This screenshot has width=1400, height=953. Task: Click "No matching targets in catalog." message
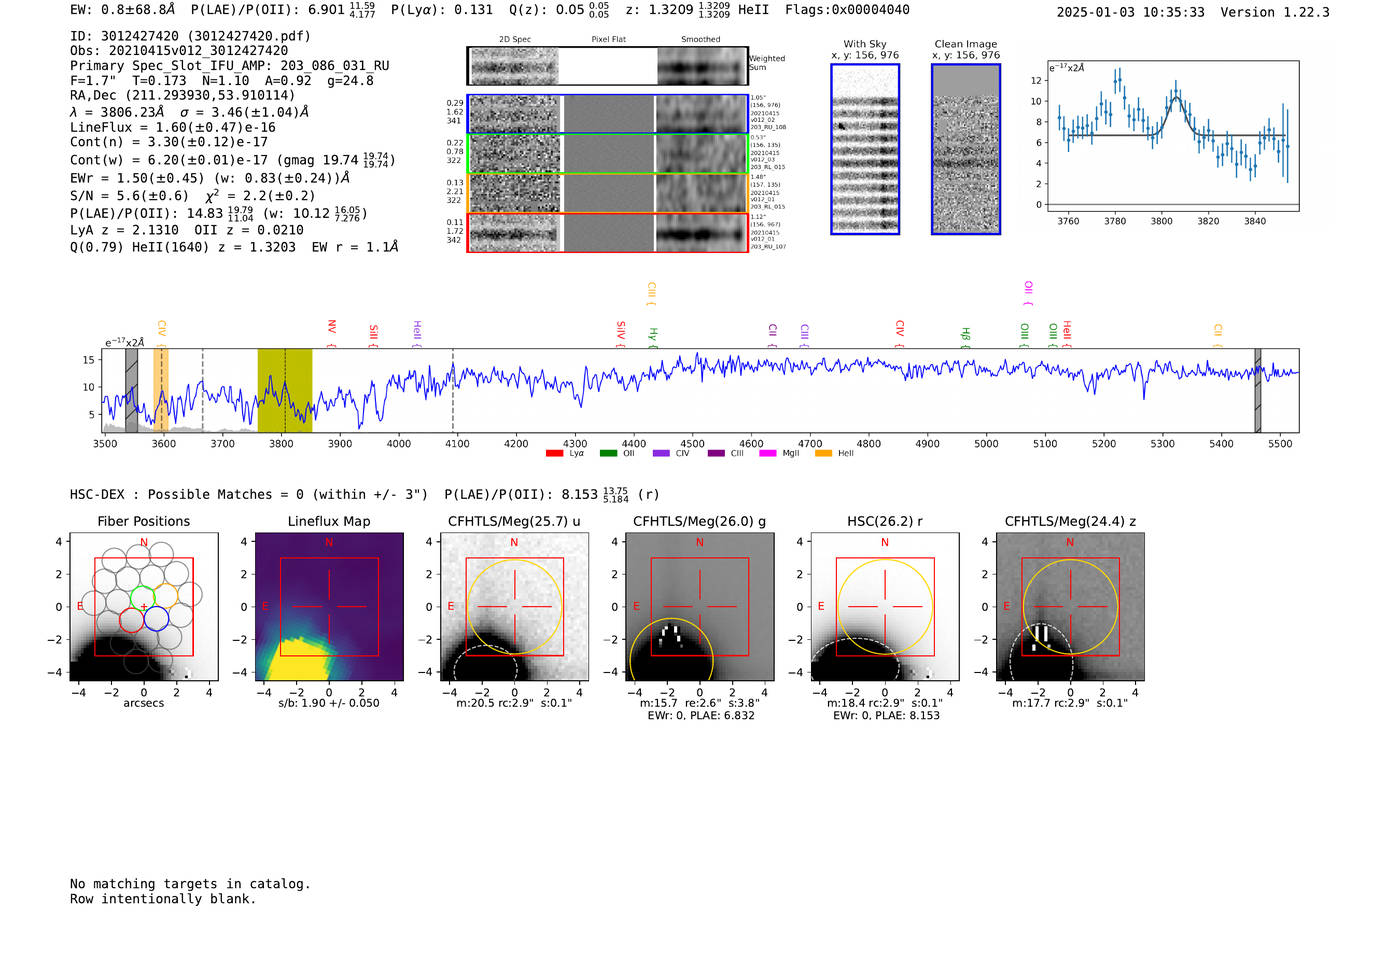click(x=190, y=884)
